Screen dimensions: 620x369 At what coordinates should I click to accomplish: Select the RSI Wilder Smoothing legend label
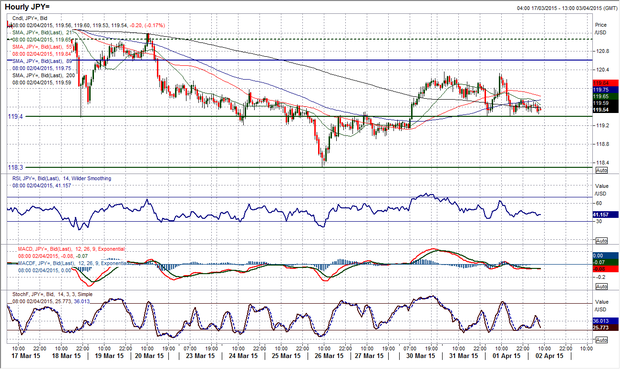(x=61, y=179)
